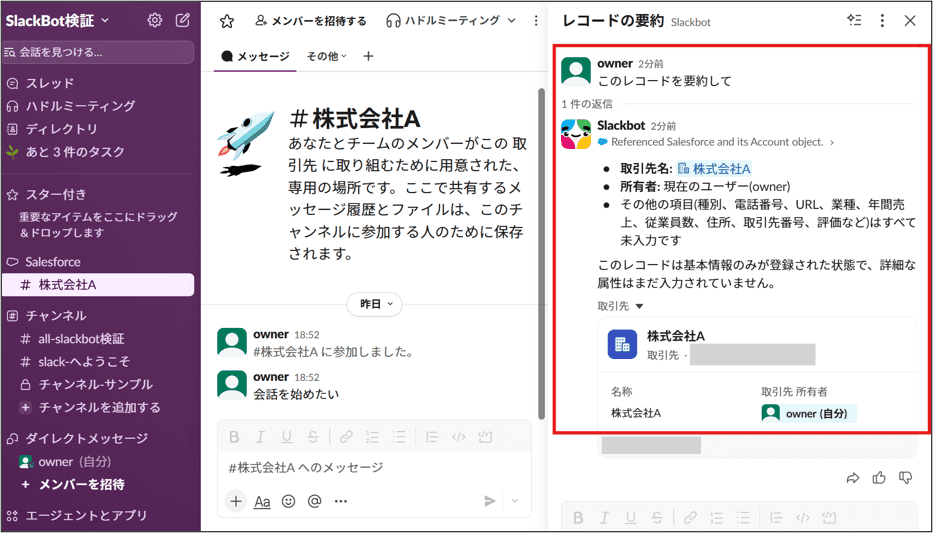
Task: Add a new tab with plus icon
Action: (x=368, y=56)
